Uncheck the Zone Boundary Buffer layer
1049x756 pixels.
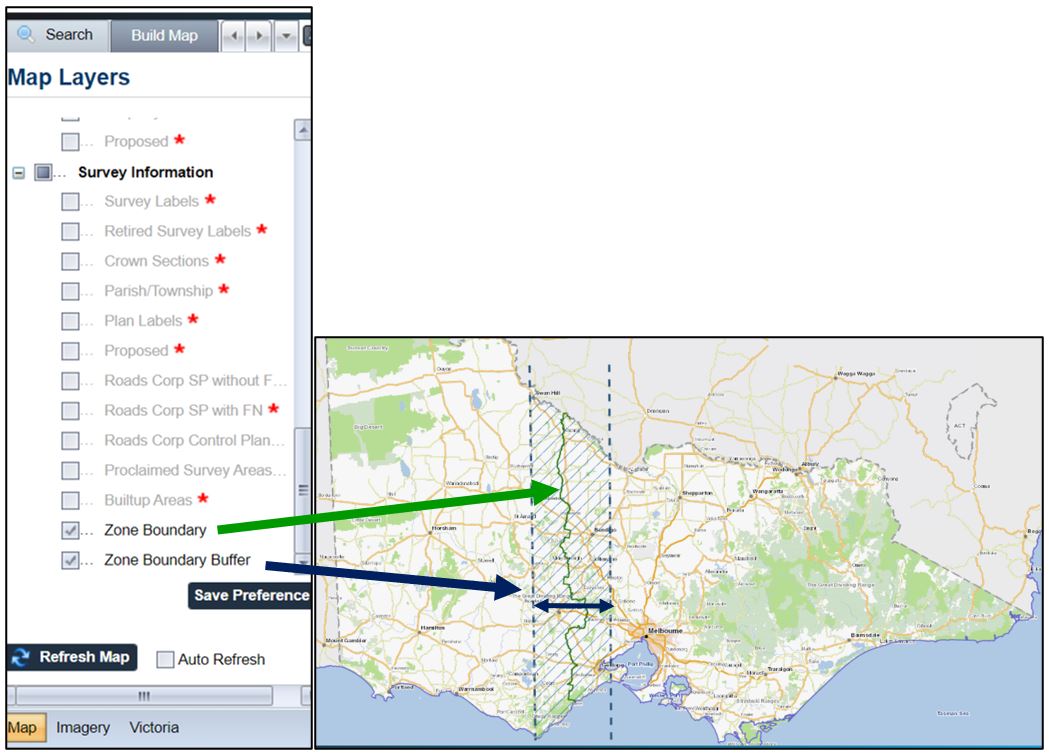(71, 560)
